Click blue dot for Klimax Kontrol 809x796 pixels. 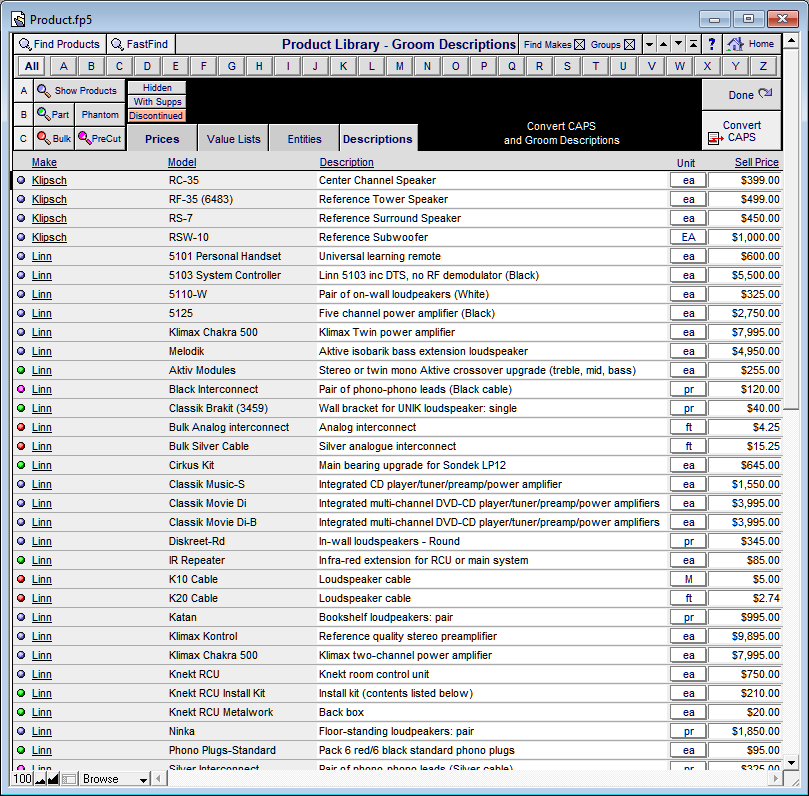pos(21,636)
